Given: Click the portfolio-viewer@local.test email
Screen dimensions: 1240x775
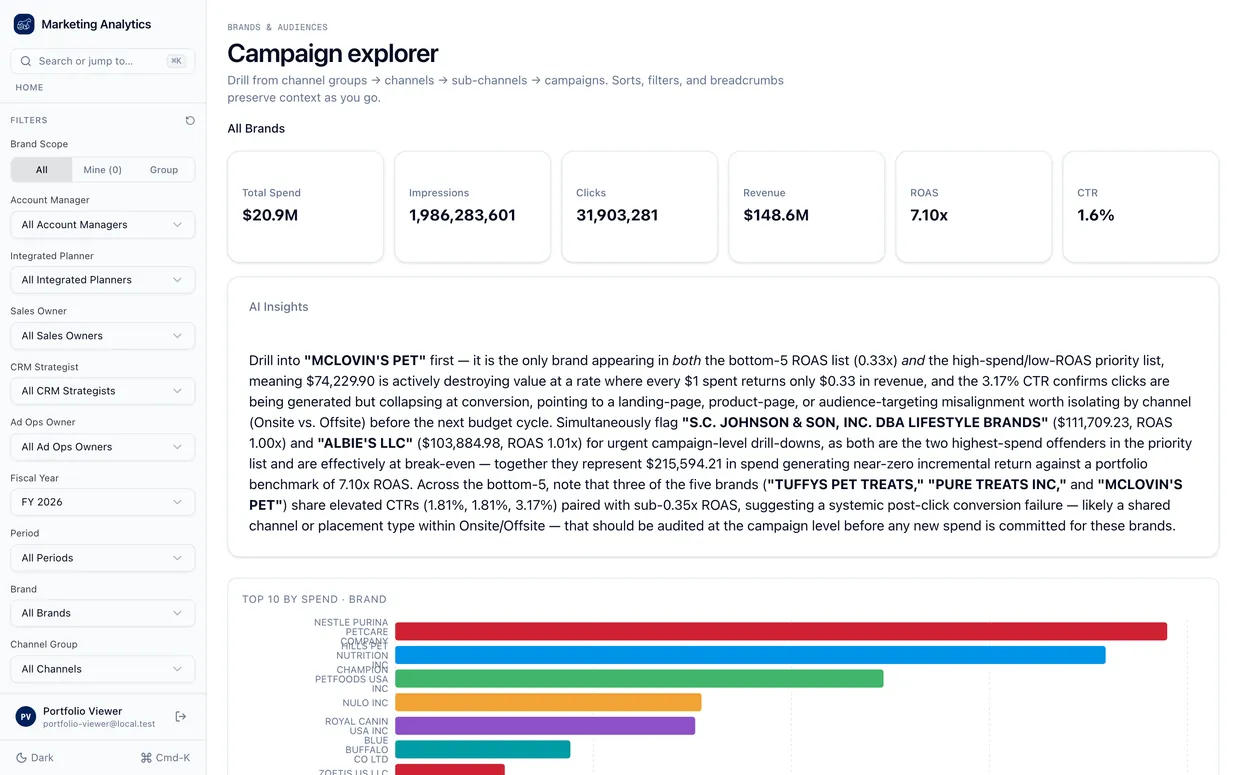Looking at the screenshot, I should point(99,724).
